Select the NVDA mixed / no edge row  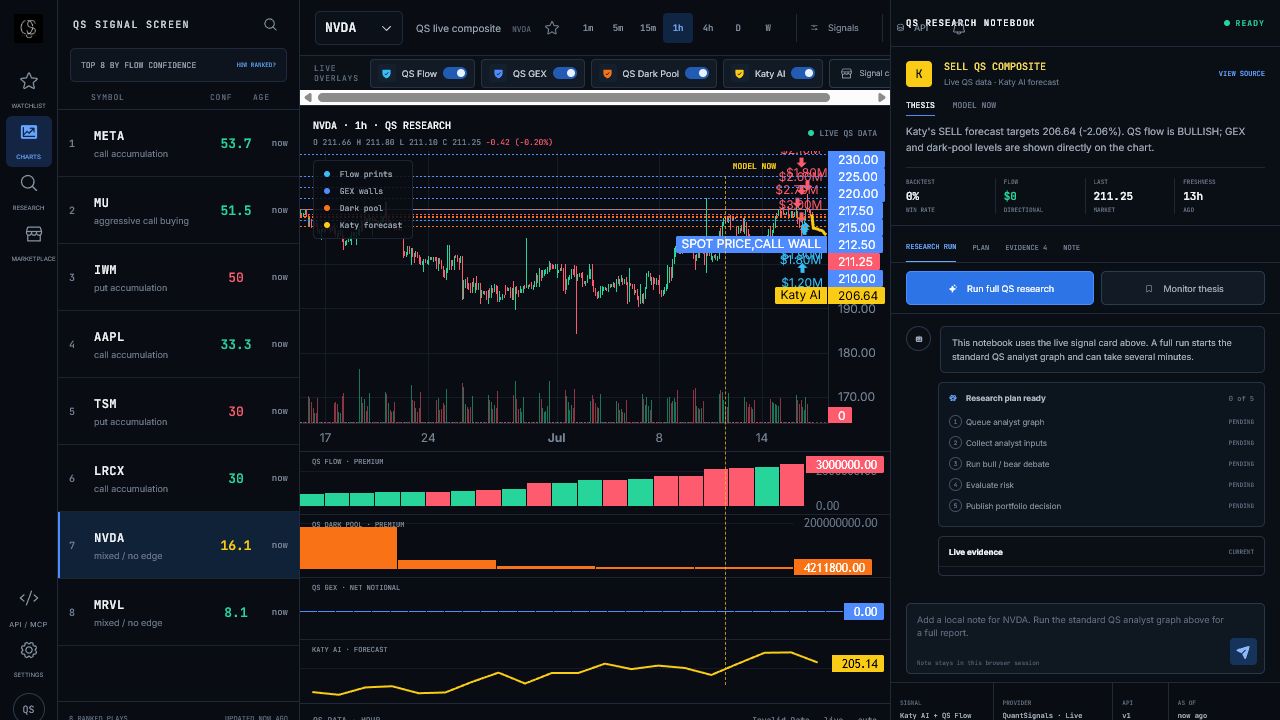[x=178, y=545]
